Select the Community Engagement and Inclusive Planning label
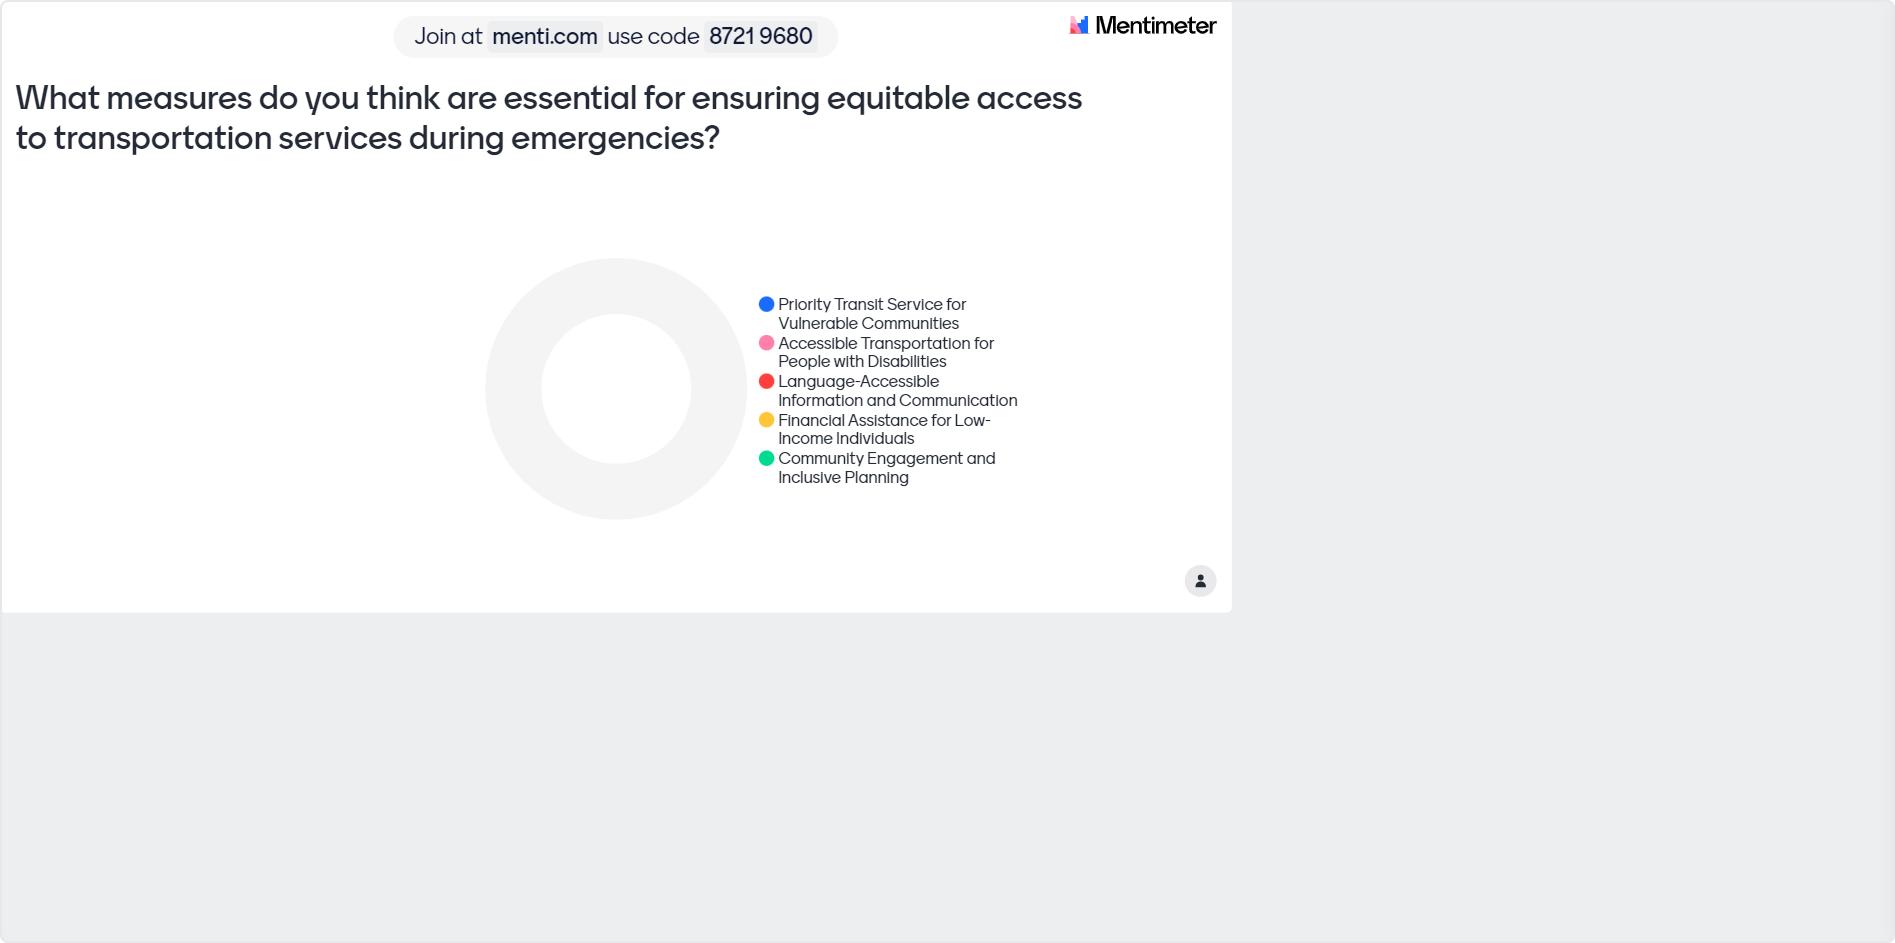The width and height of the screenshot is (1895, 943). coord(886,468)
